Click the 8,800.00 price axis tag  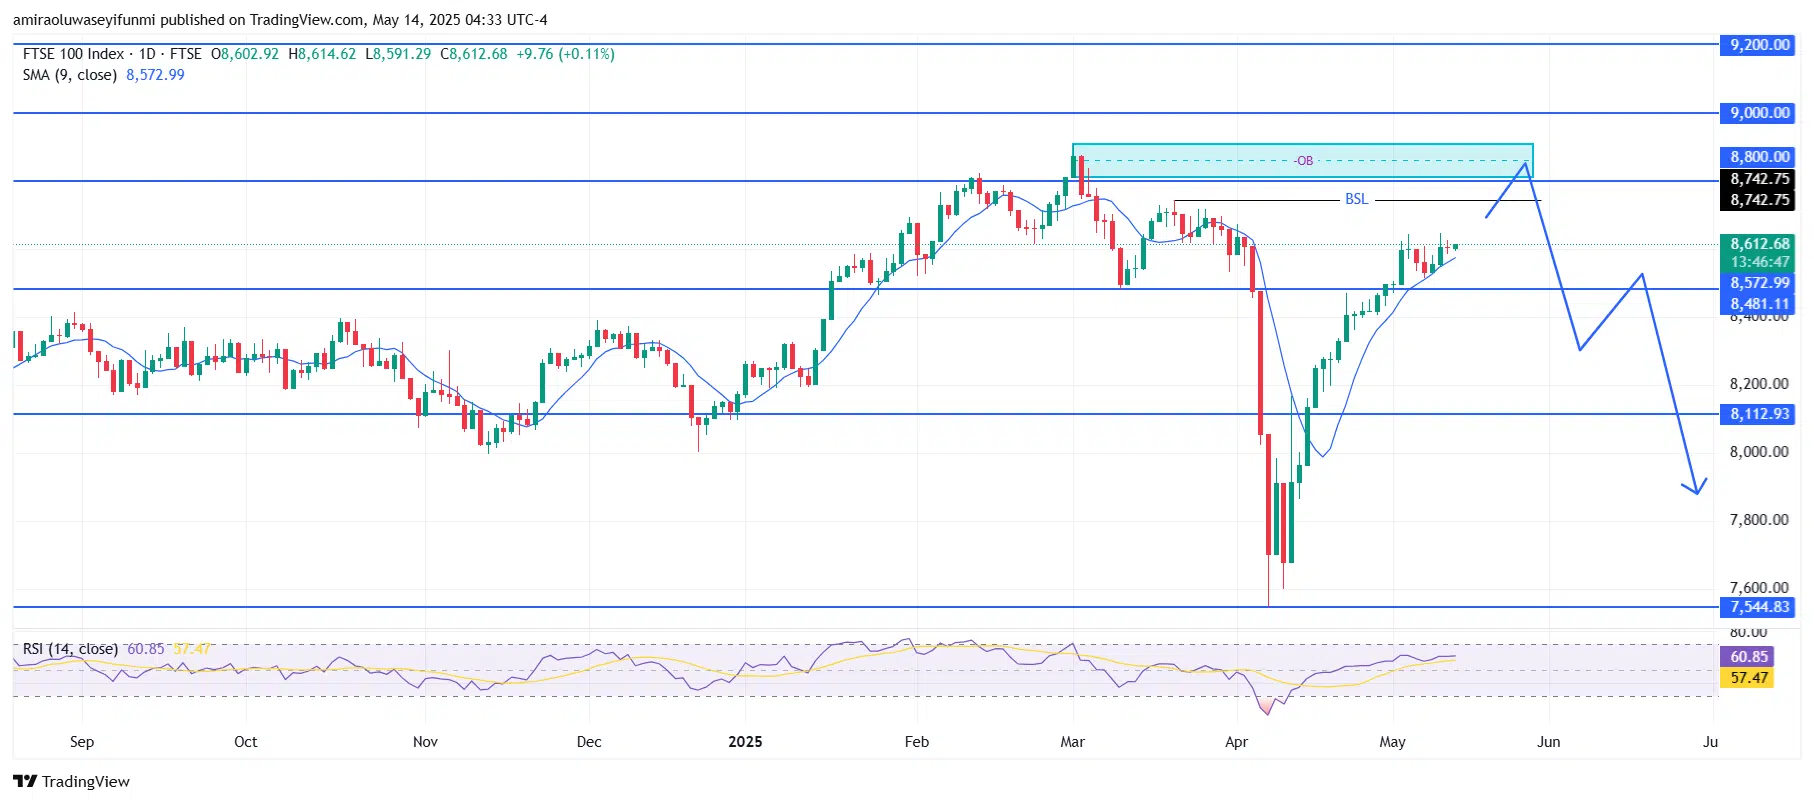click(x=1758, y=157)
